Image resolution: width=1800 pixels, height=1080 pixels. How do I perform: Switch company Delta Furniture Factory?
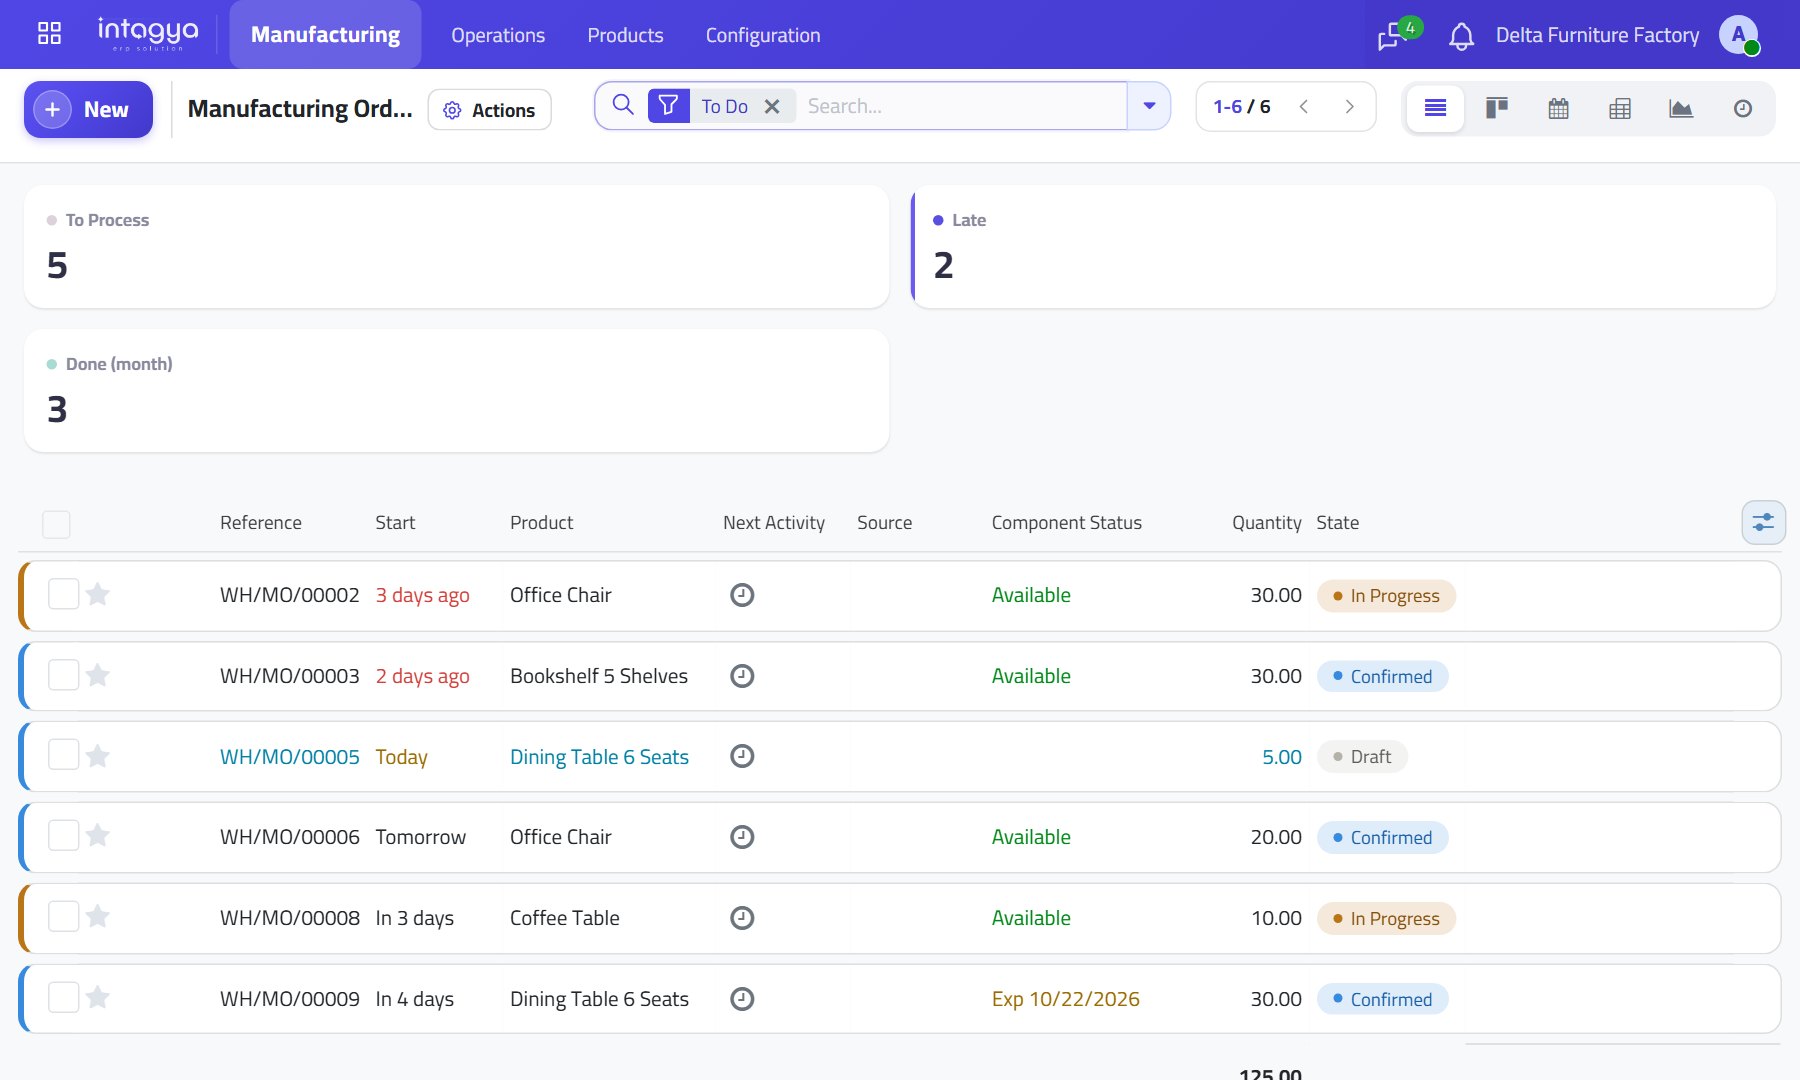click(x=1597, y=35)
